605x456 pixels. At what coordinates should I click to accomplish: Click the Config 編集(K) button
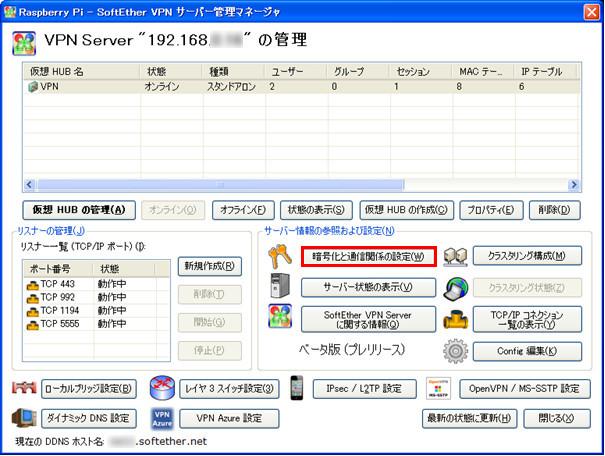[527, 351]
